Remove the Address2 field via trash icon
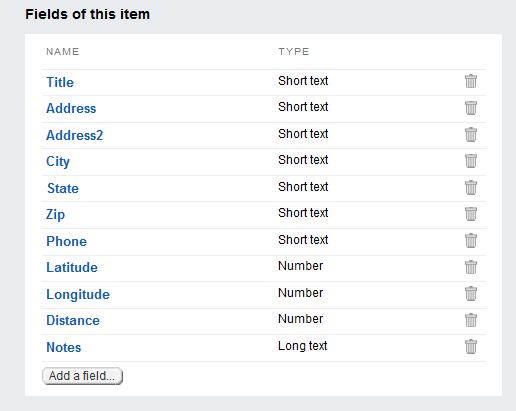 pyautogui.click(x=471, y=134)
